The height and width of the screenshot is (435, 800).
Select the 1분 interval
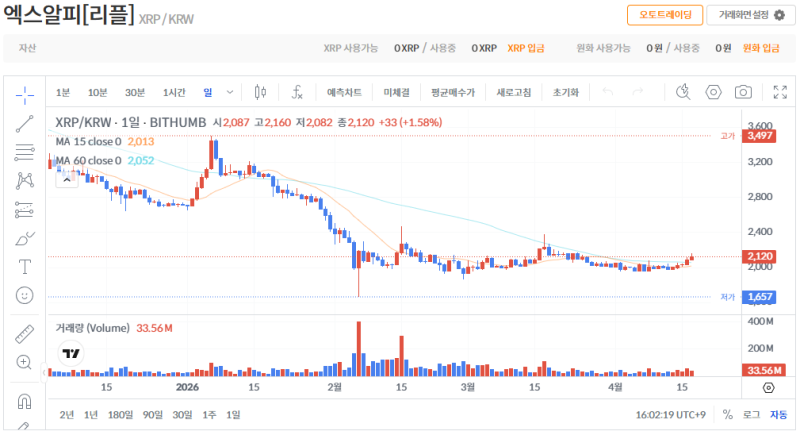(x=63, y=92)
